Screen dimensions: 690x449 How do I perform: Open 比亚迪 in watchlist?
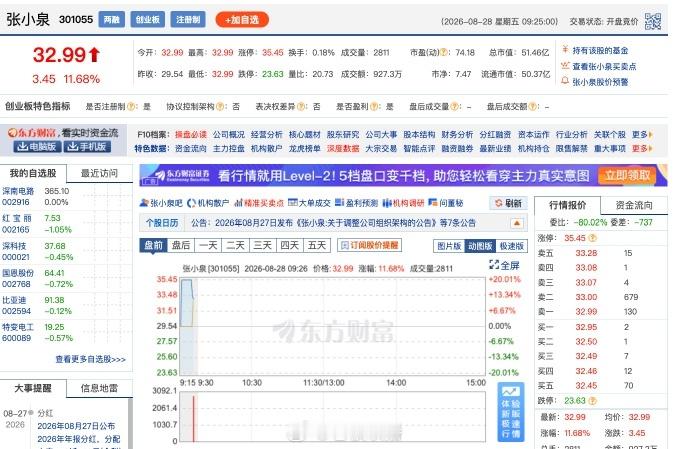click(x=14, y=300)
